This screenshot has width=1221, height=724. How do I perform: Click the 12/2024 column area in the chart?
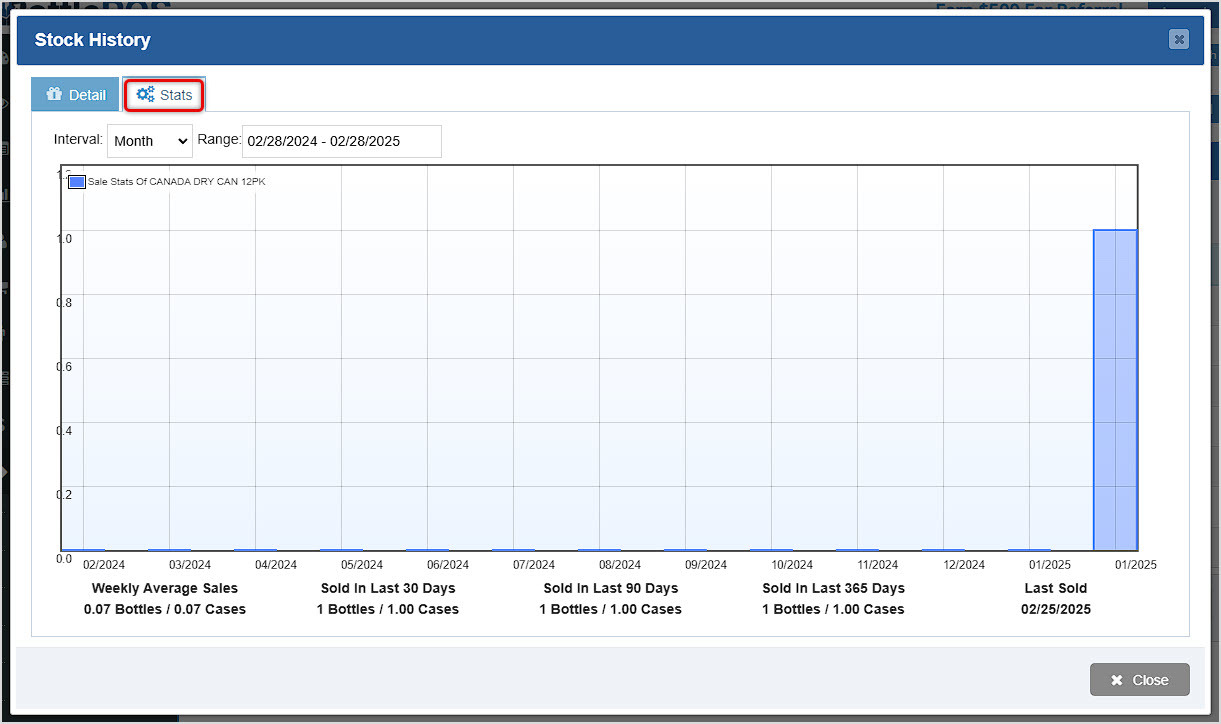(x=963, y=400)
